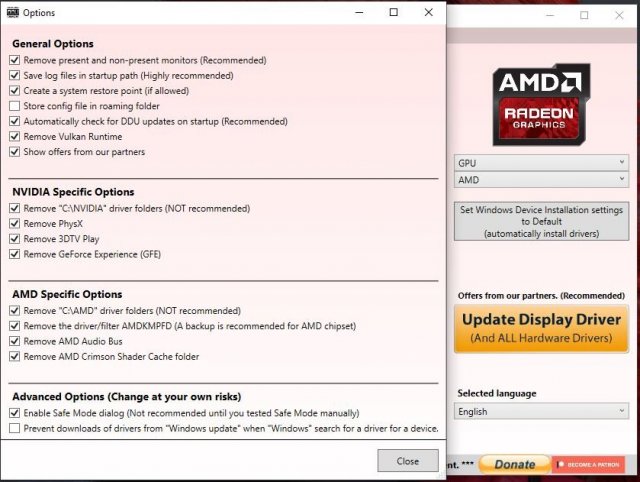Viewport: 640px width, 482px height.
Task: Expand the AMD vendor dropdown
Action: 540,180
